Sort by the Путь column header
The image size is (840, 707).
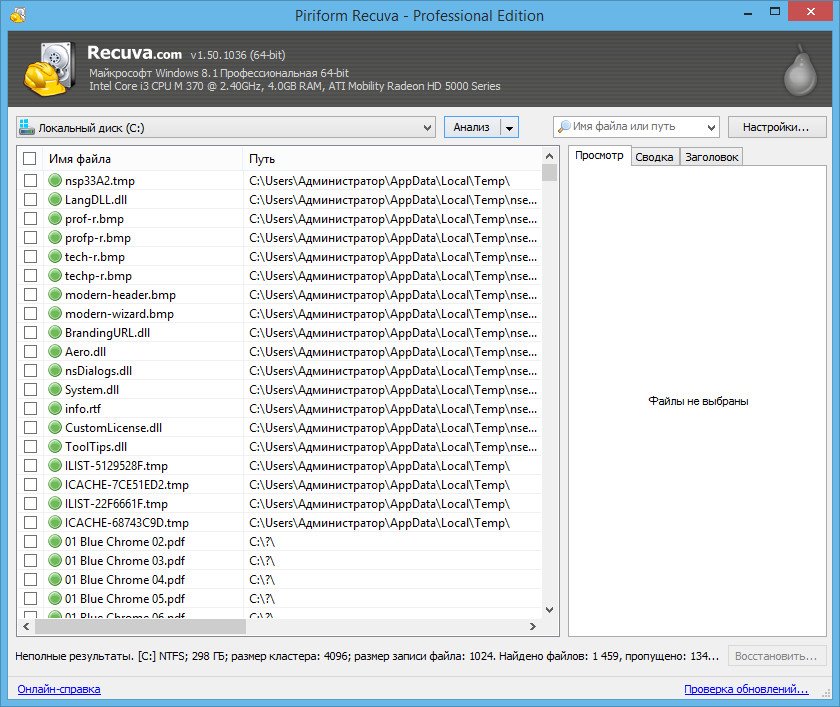[x=392, y=159]
